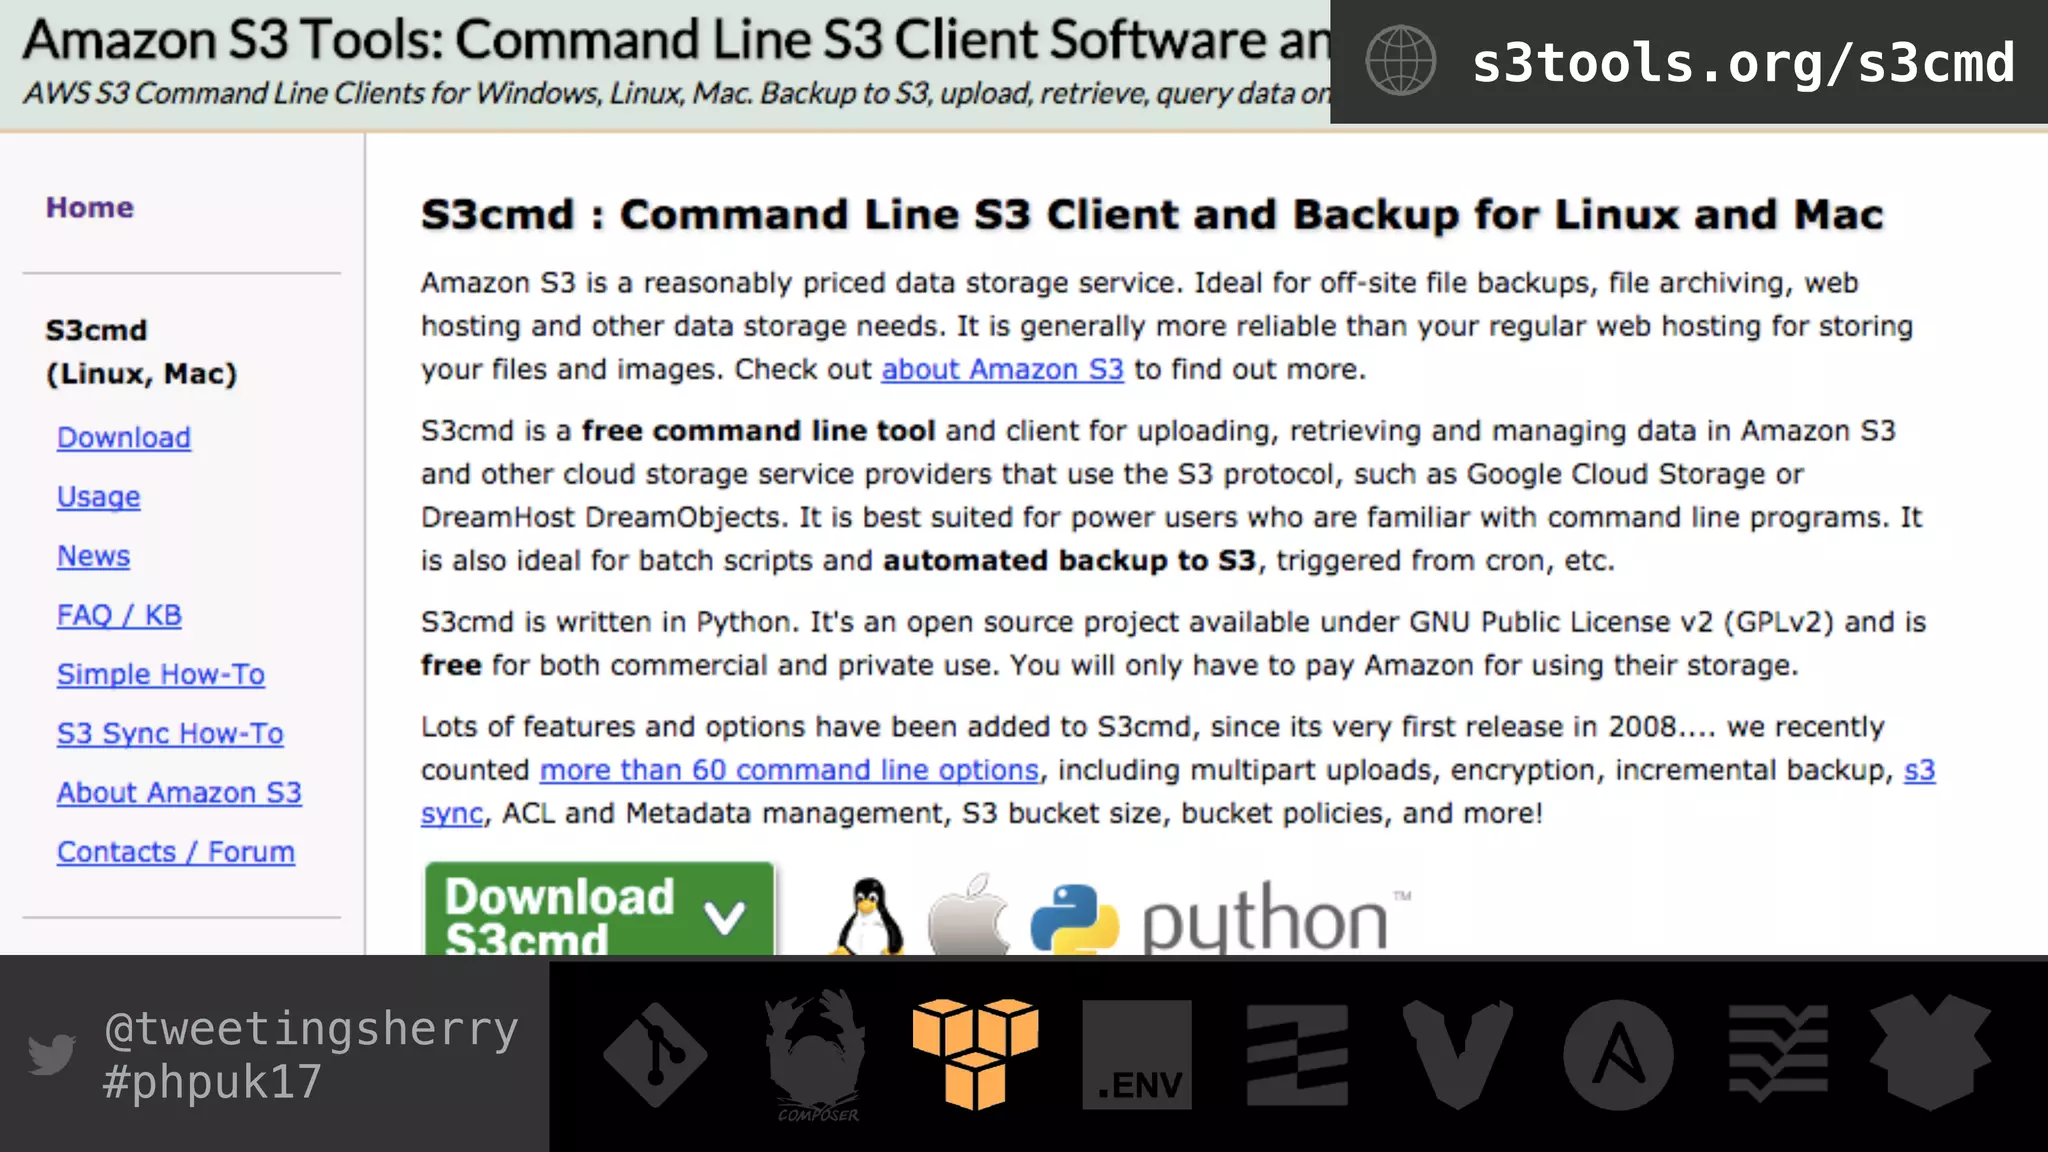Click the Git logo icon
2048x1152 pixels.
(x=655, y=1054)
